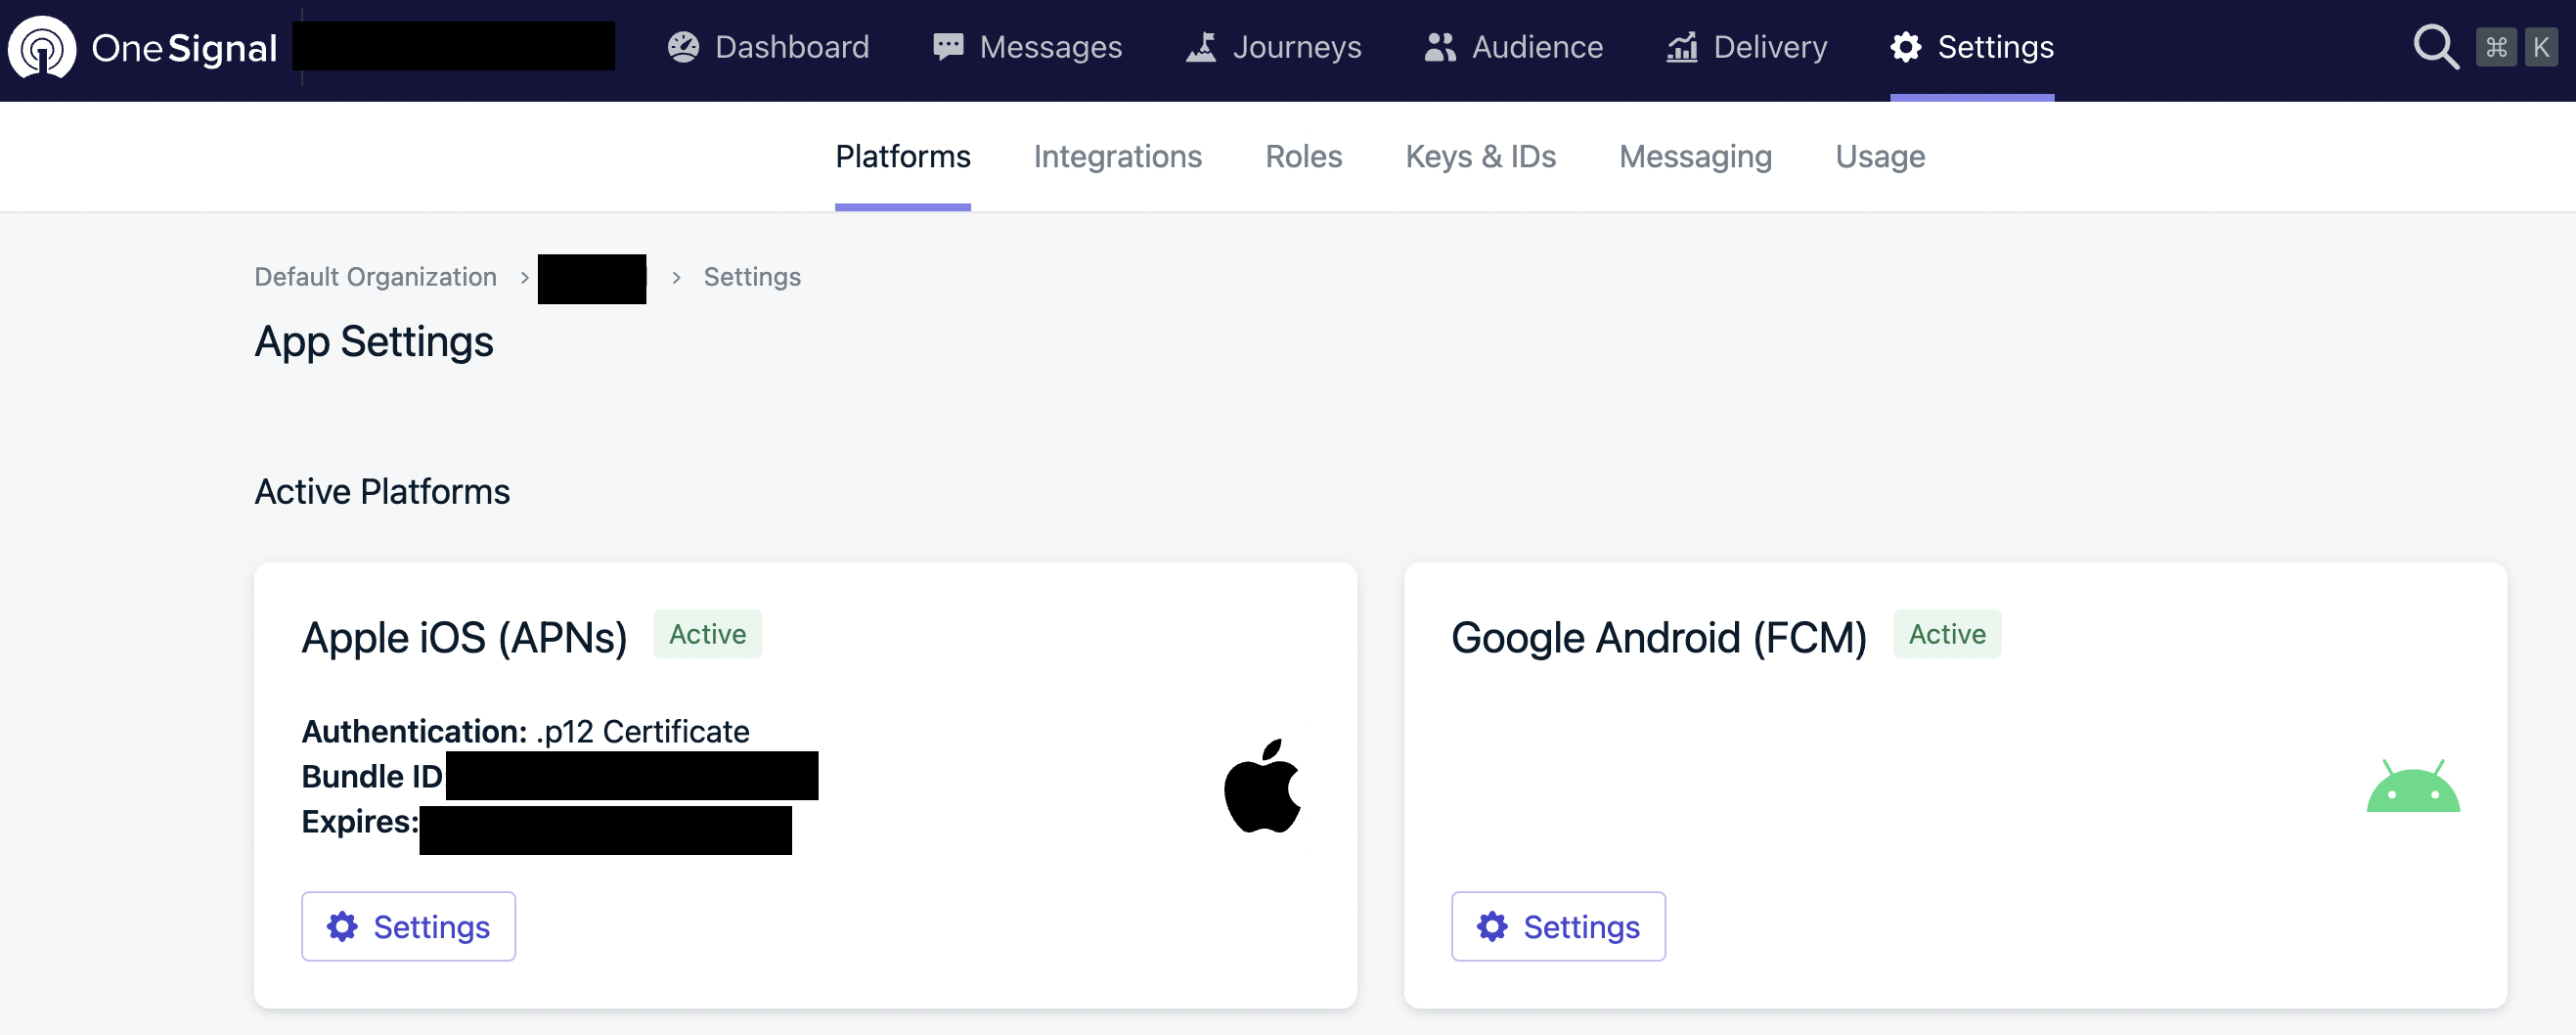Switch to the Roles tab
The width and height of the screenshot is (2576, 1035).
point(1303,156)
